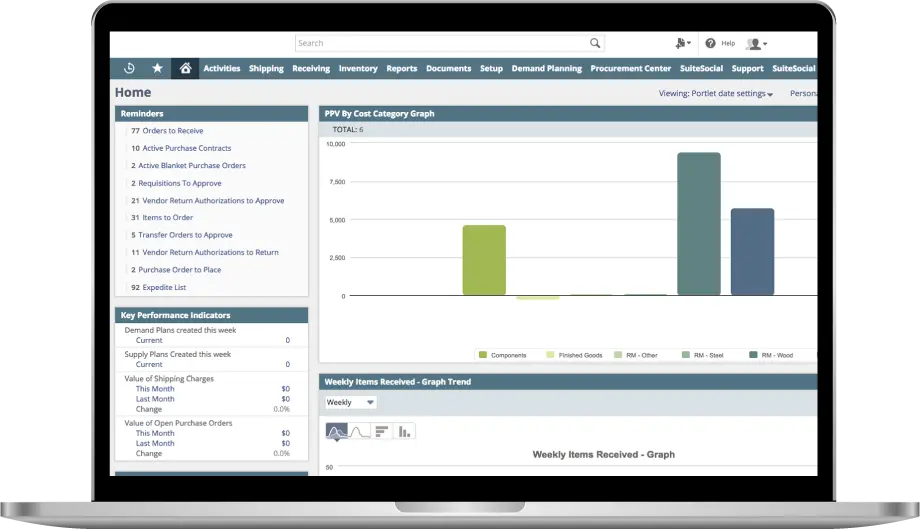The image size is (920, 529).
Task: Select the horizontal bar chart icon
Action: tap(381, 432)
